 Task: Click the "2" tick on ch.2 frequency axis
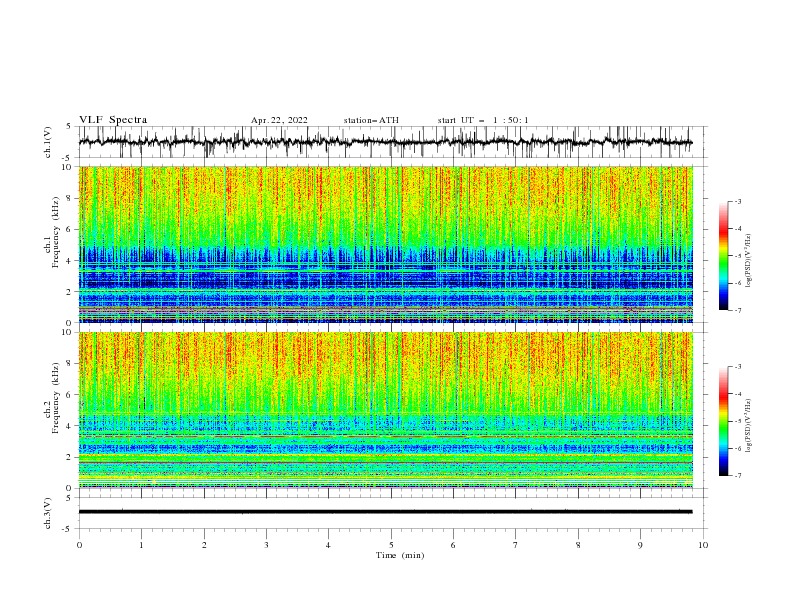click(x=69, y=457)
